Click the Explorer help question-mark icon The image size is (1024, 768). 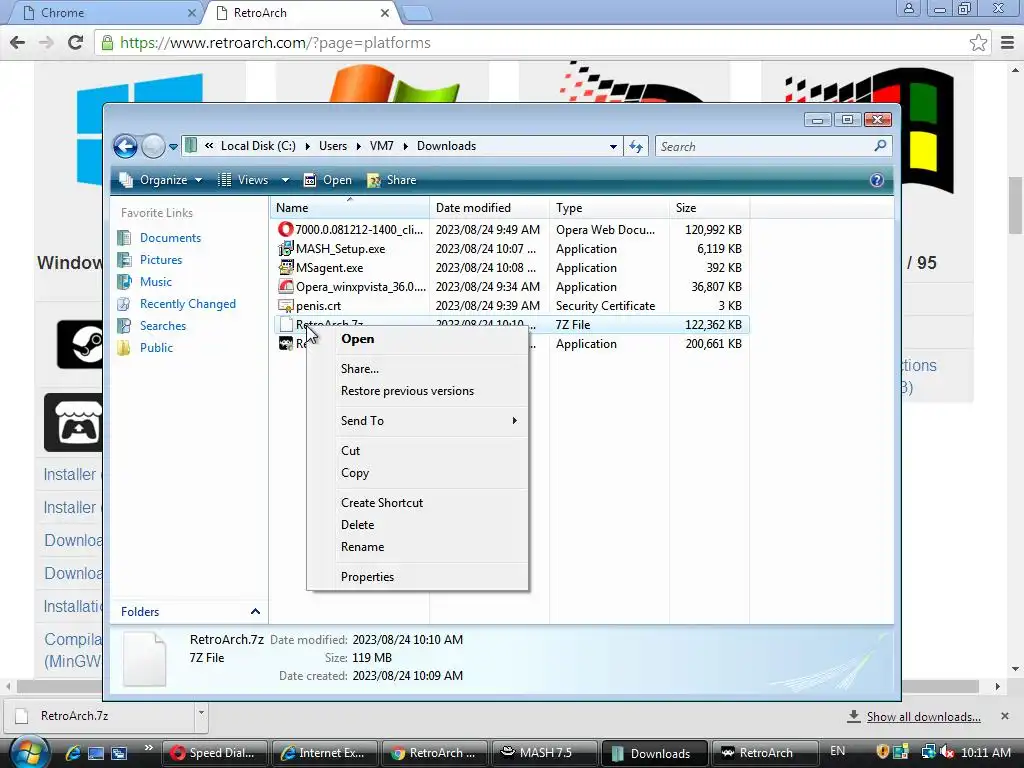pyautogui.click(x=877, y=180)
